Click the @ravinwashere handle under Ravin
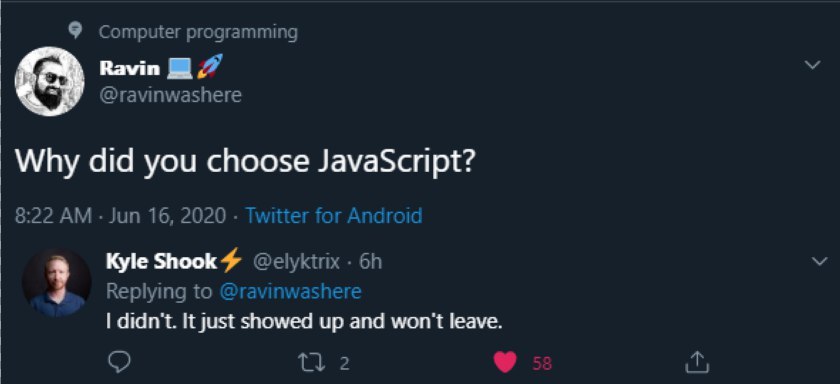This screenshot has width=840, height=384. click(170, 95)
